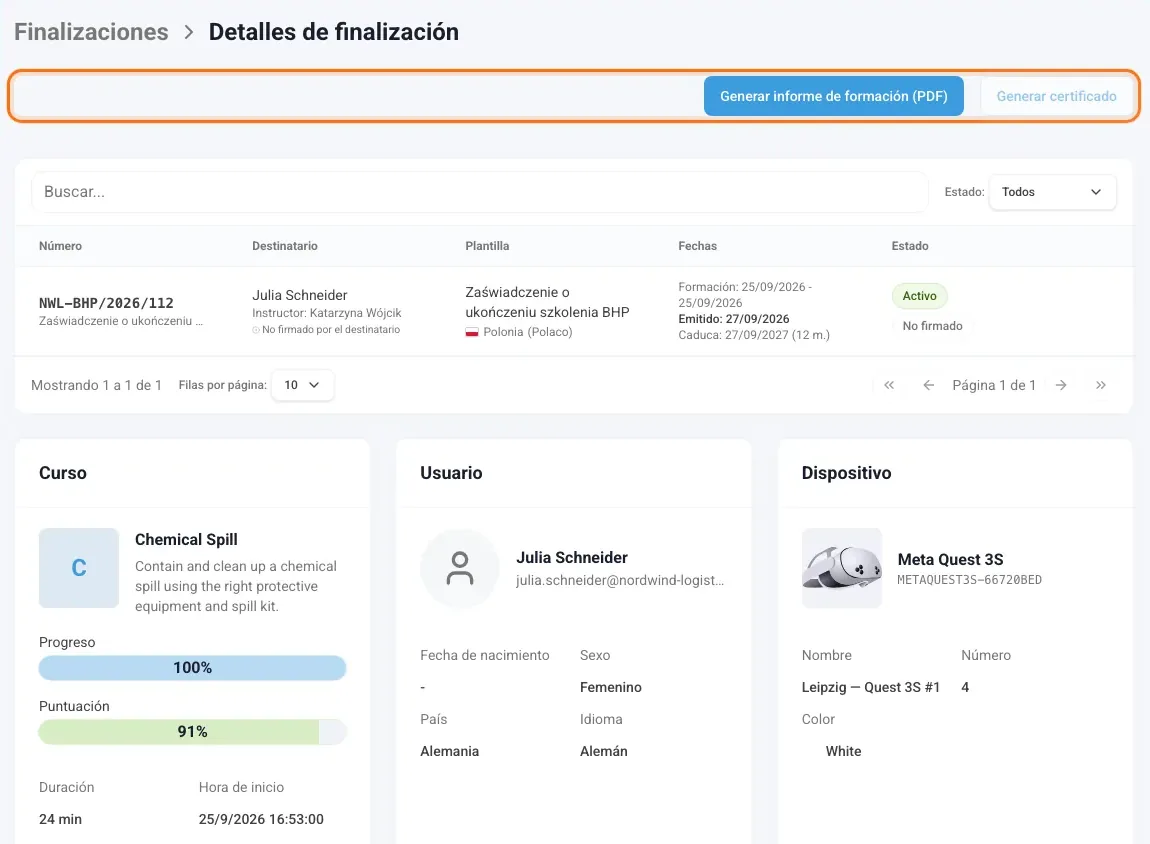Go to previous page arrow icon
This screenshot has width=1150, height=844.
(x=929, y=385)
